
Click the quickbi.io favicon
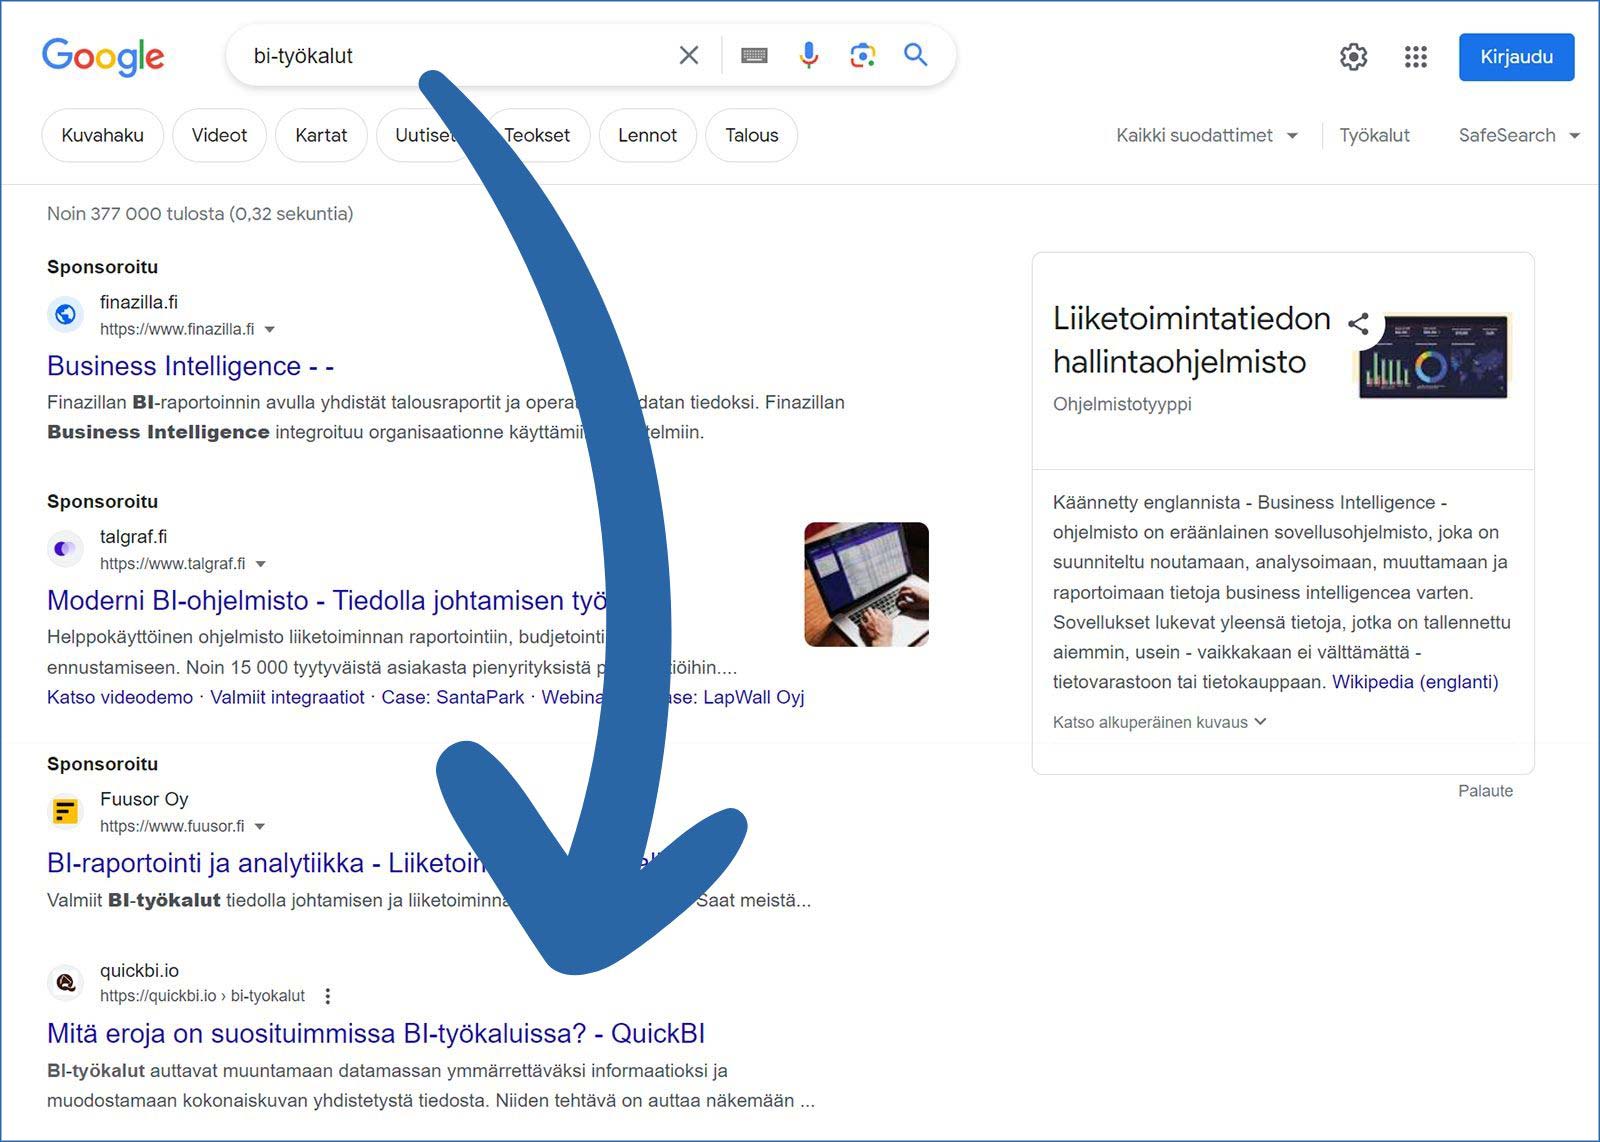pos(65,982)
